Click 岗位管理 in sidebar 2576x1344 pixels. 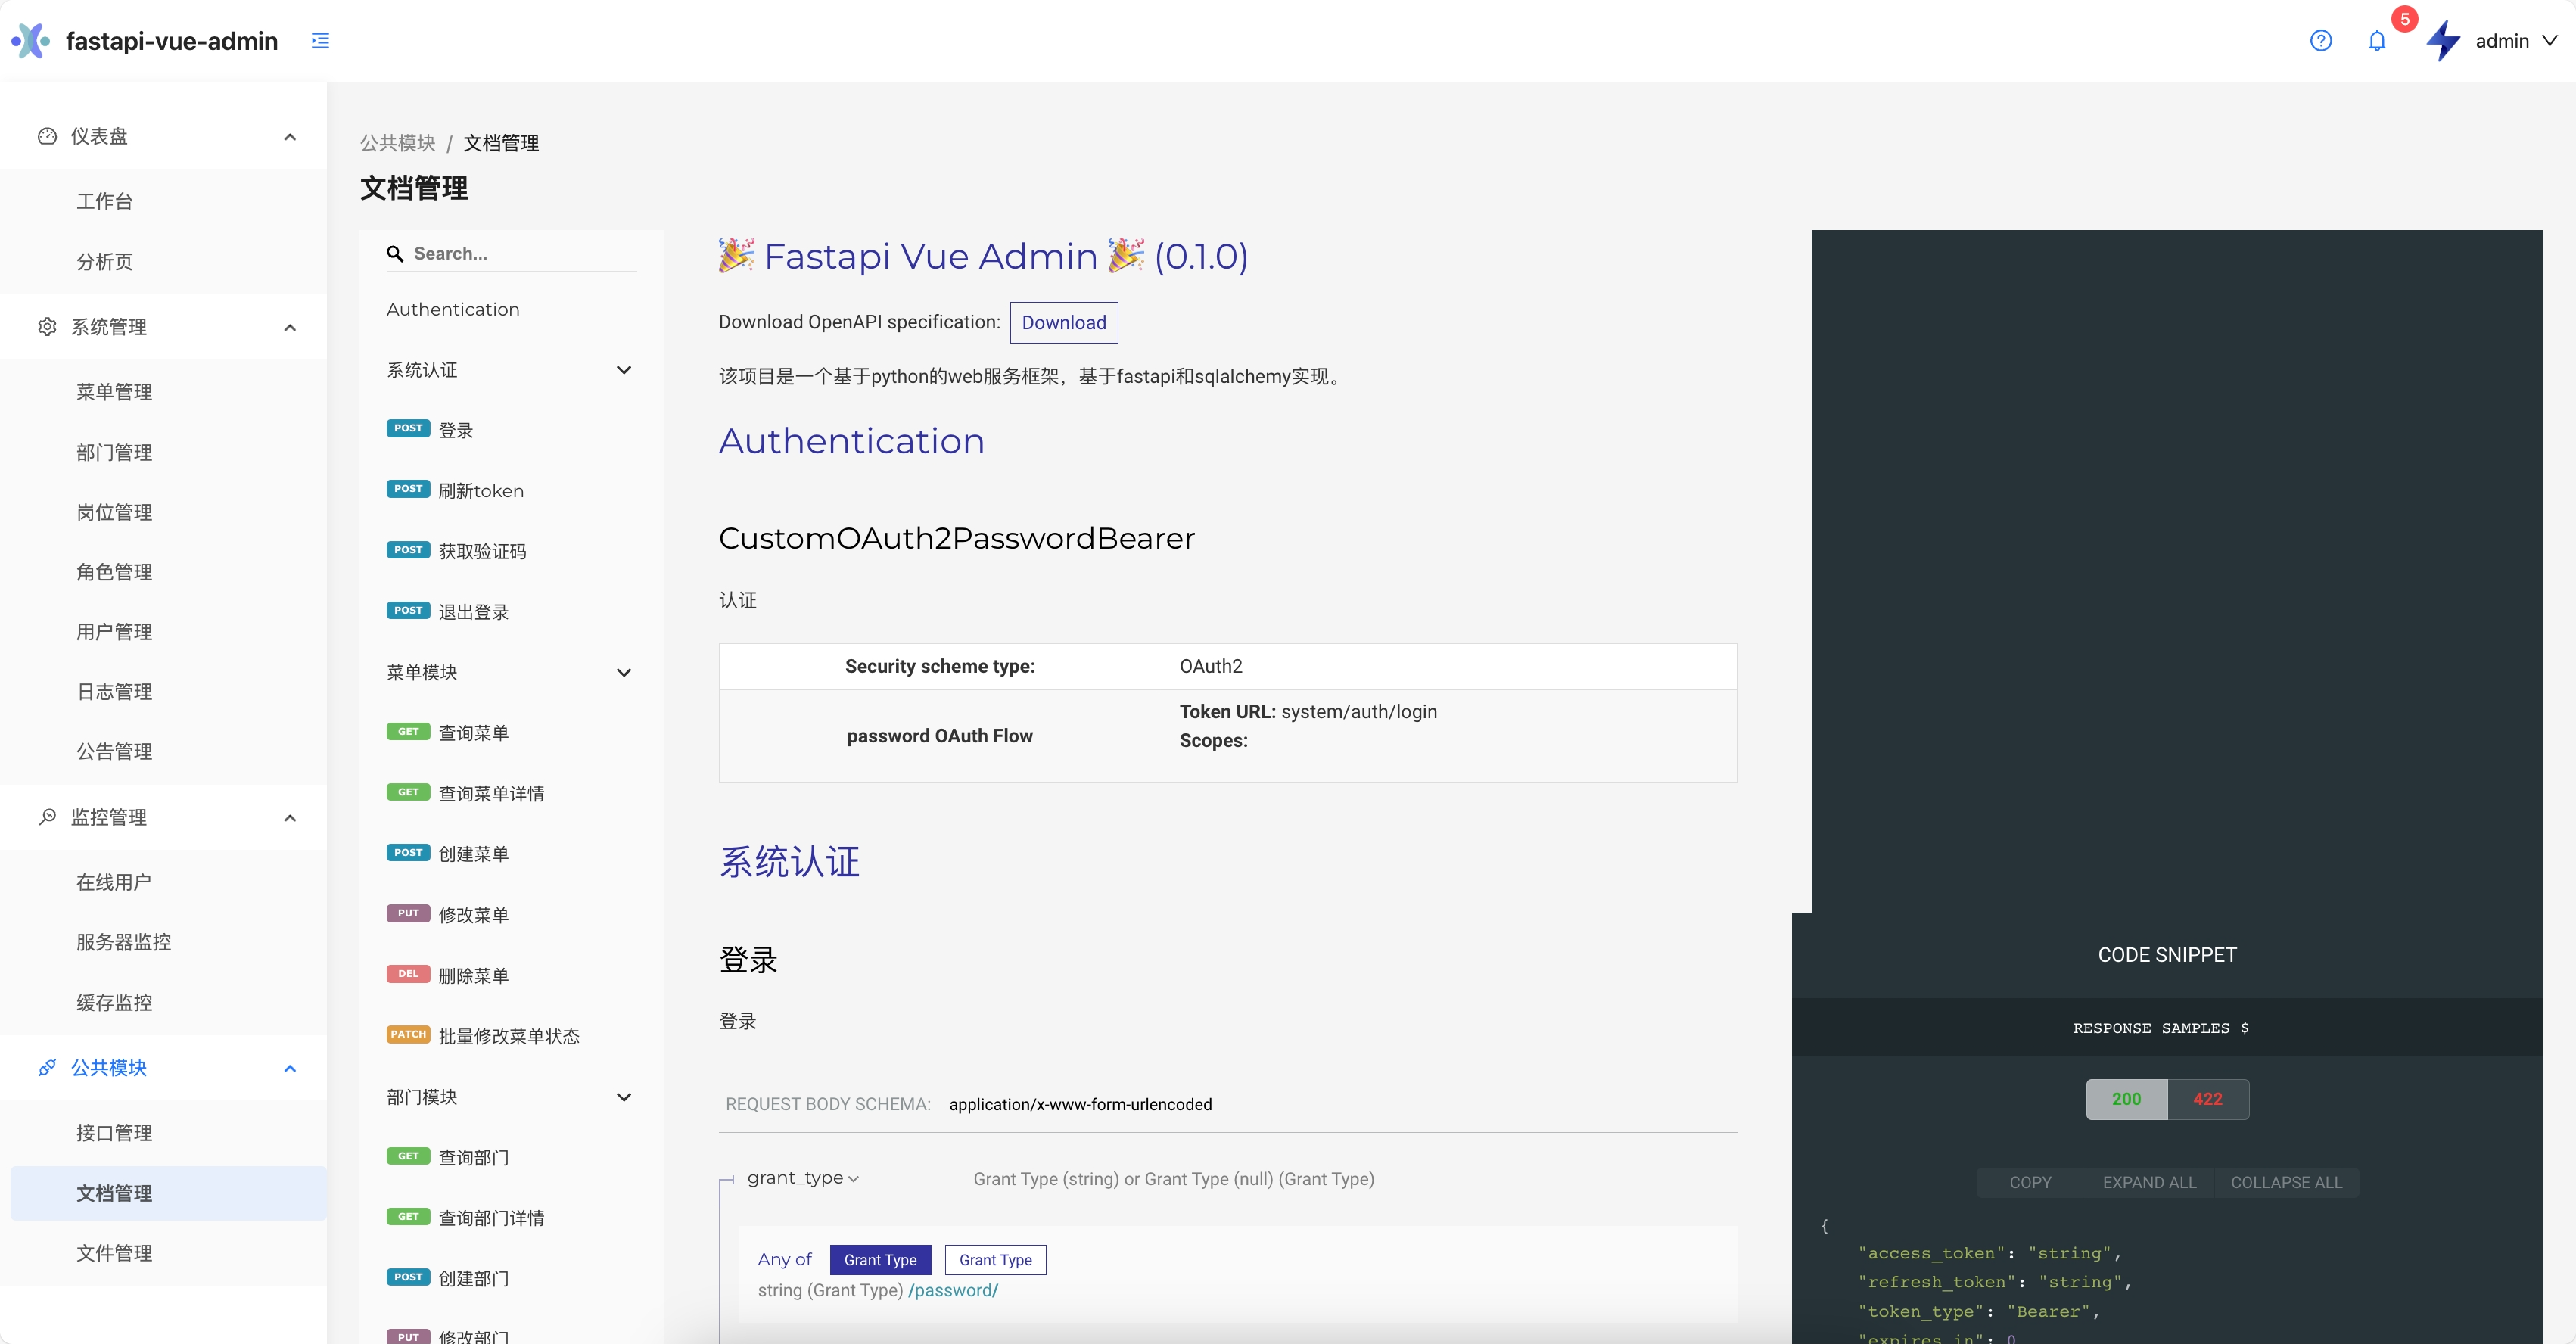coord(114,512)
